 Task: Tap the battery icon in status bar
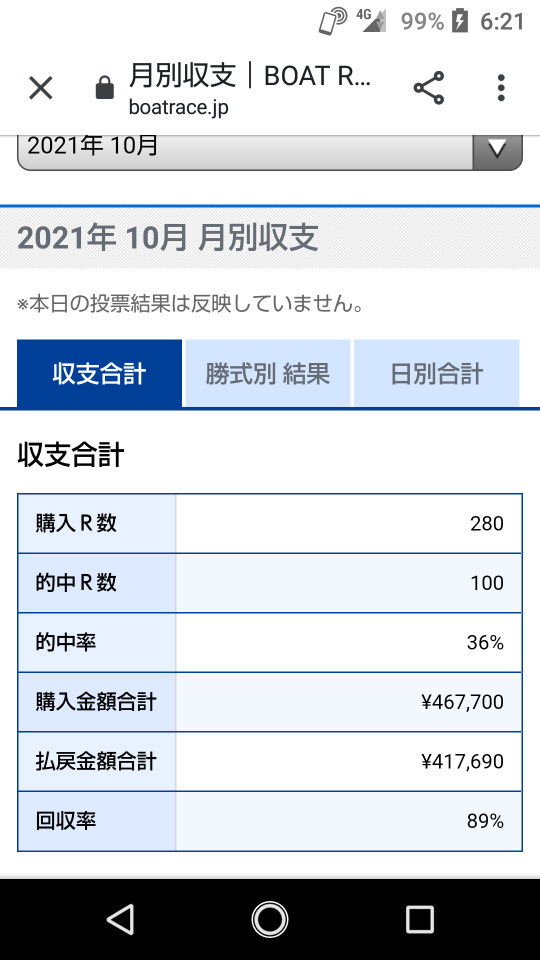[460, 21]
